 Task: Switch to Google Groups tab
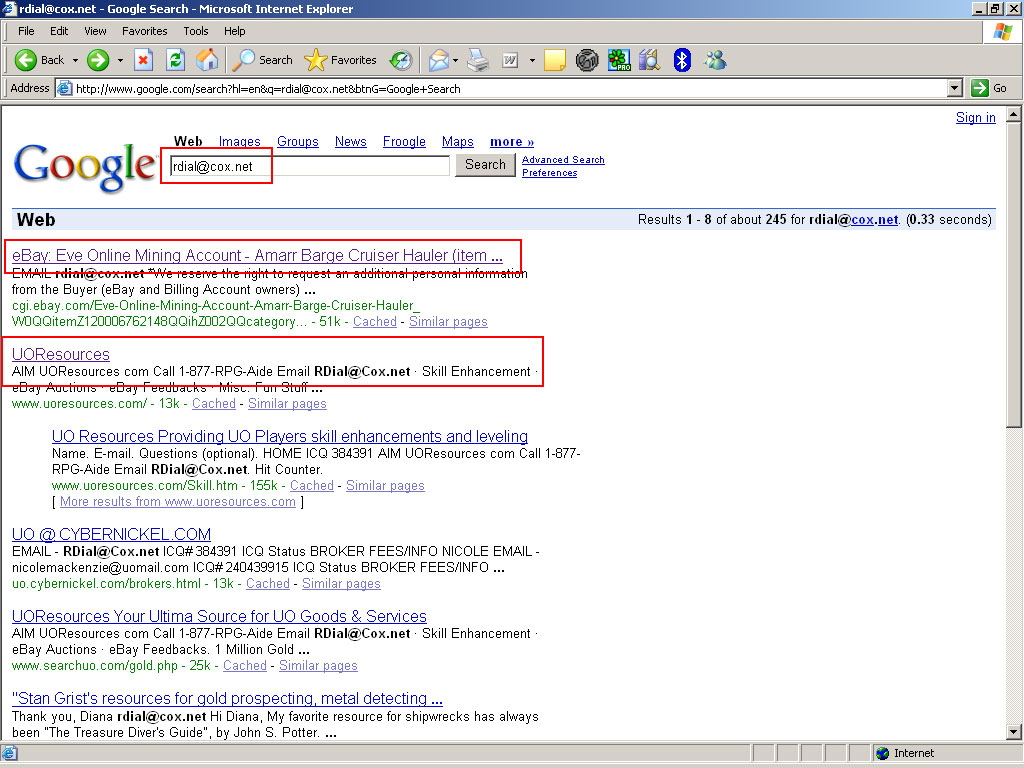point(298,142)
